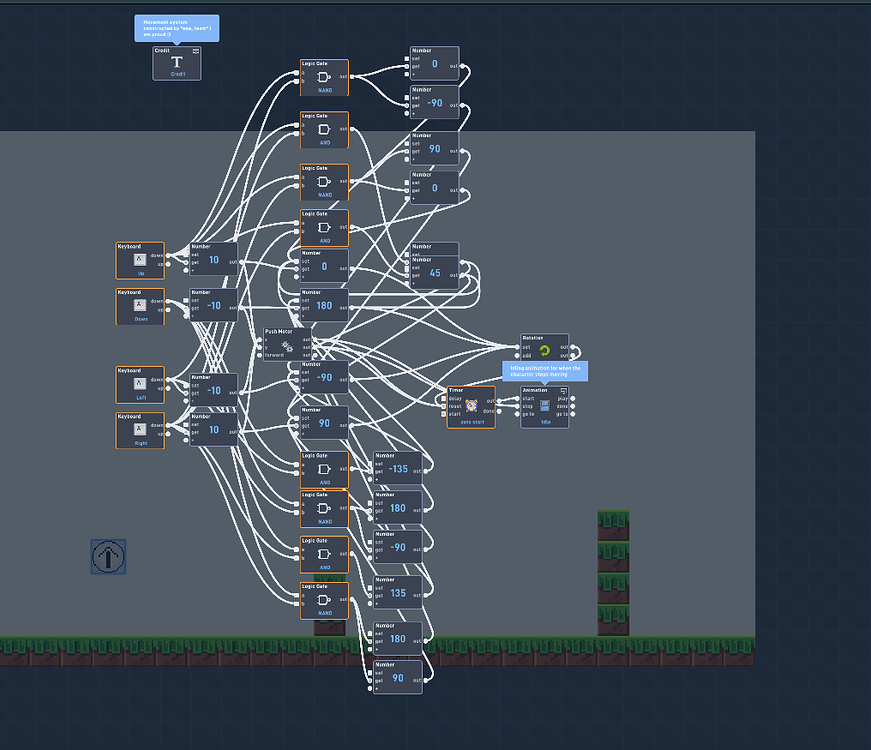Click the Push Motor 'forward' input port
The width and height of the screenshot is (871, 750).
[x=260, y=355]
